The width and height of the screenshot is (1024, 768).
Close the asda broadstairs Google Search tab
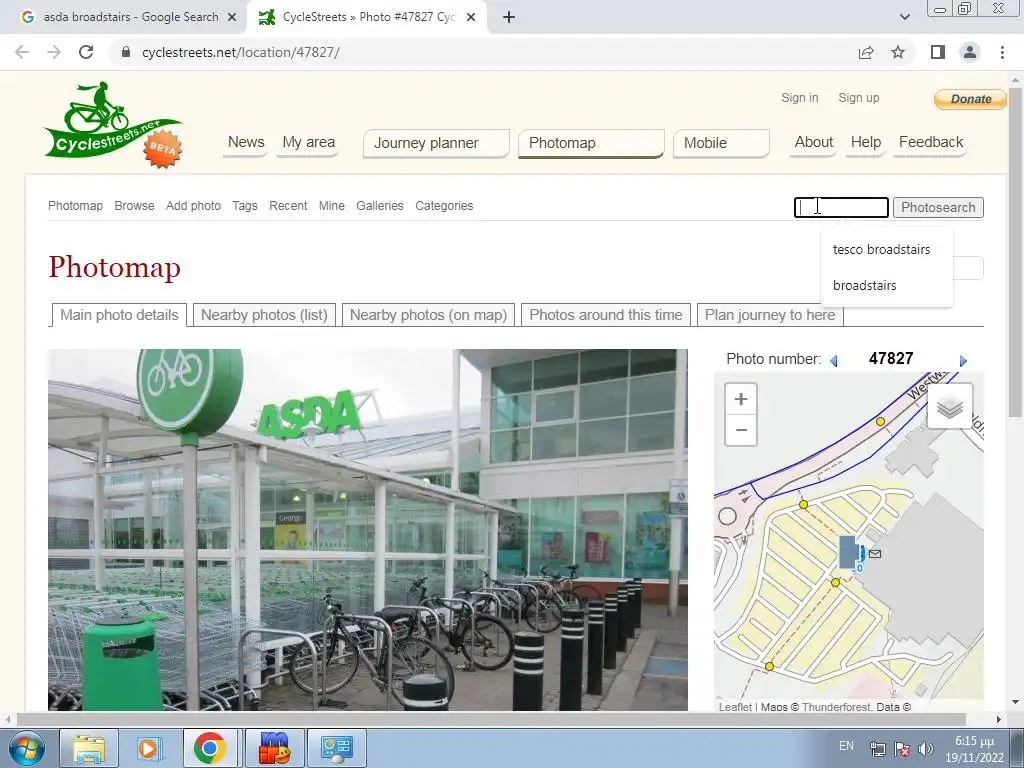point(231,17)
